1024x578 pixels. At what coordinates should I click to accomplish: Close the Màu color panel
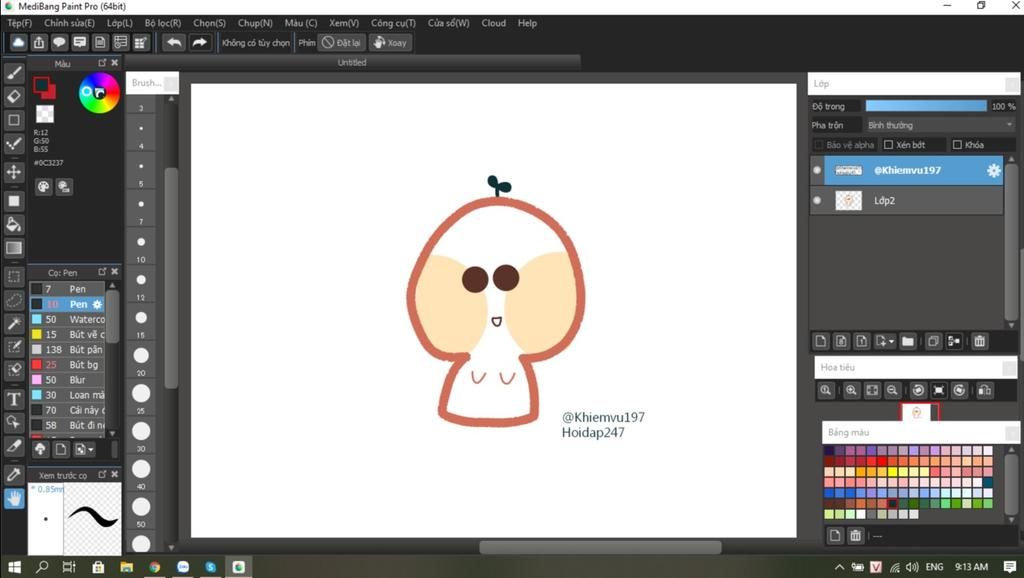(x=115, y=63)
